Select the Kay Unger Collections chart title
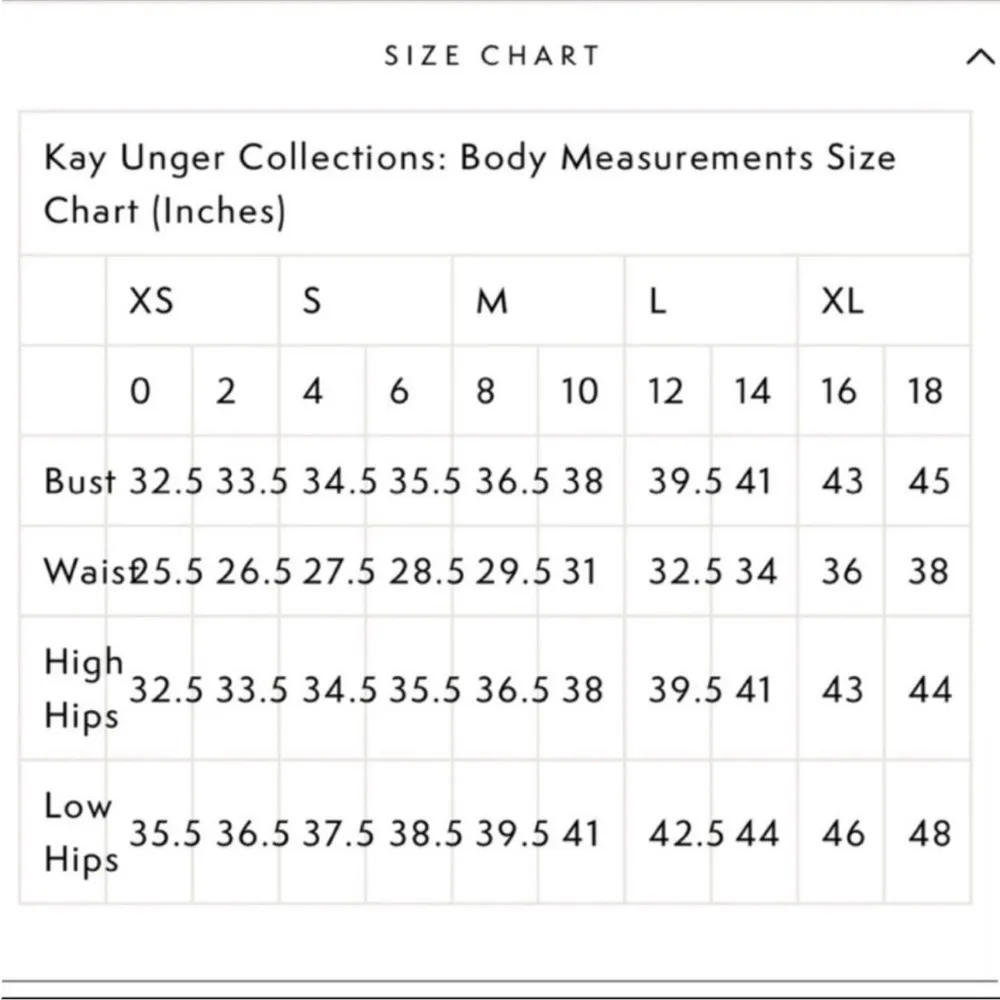This screenshot has height=1000, width=1000. [x=470, y=184]
